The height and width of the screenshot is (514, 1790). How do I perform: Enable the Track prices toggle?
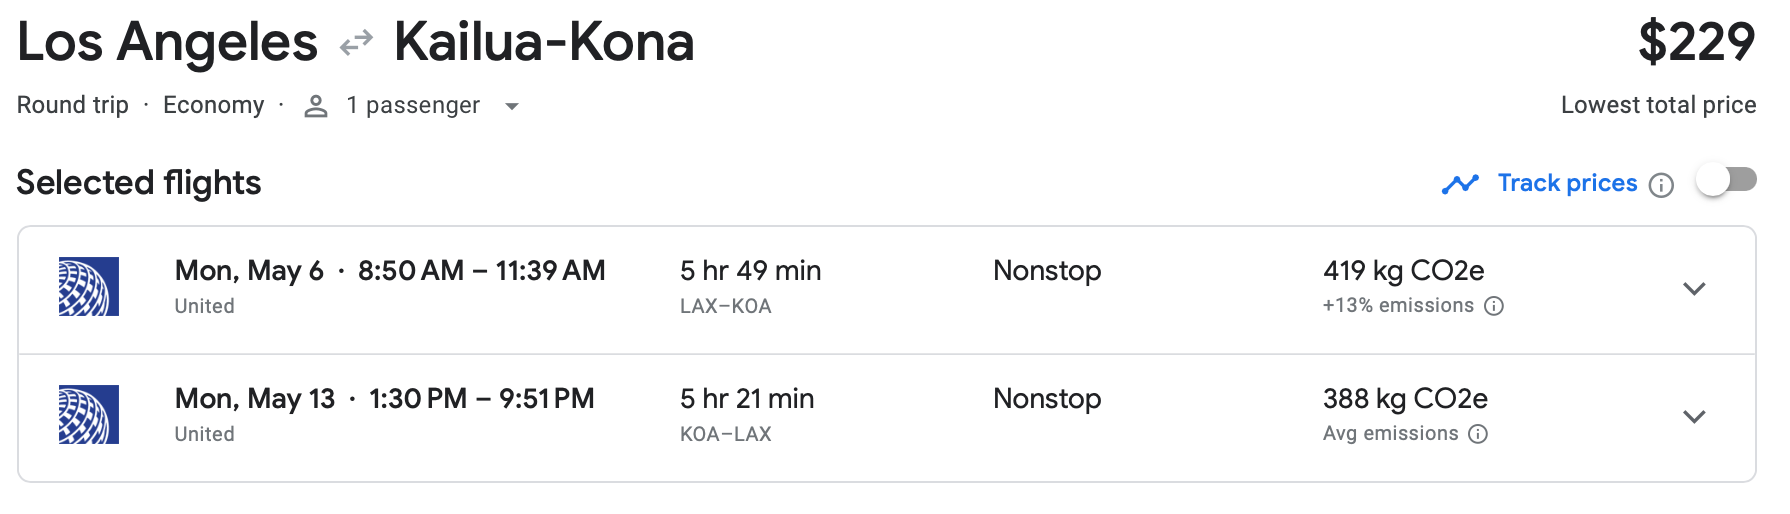[x=1726, y=181]
